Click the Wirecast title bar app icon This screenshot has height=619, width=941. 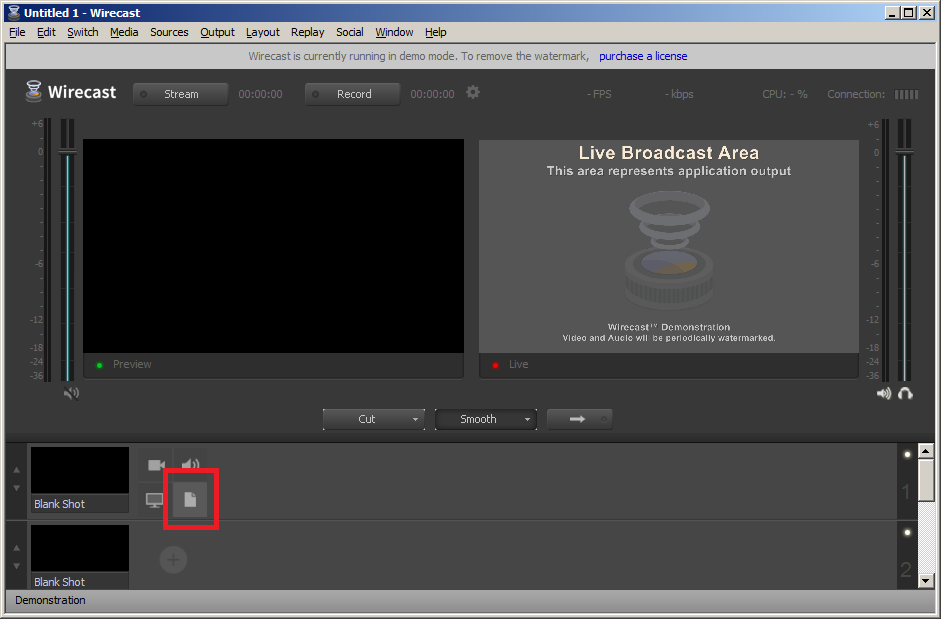(x=14, y=13)
